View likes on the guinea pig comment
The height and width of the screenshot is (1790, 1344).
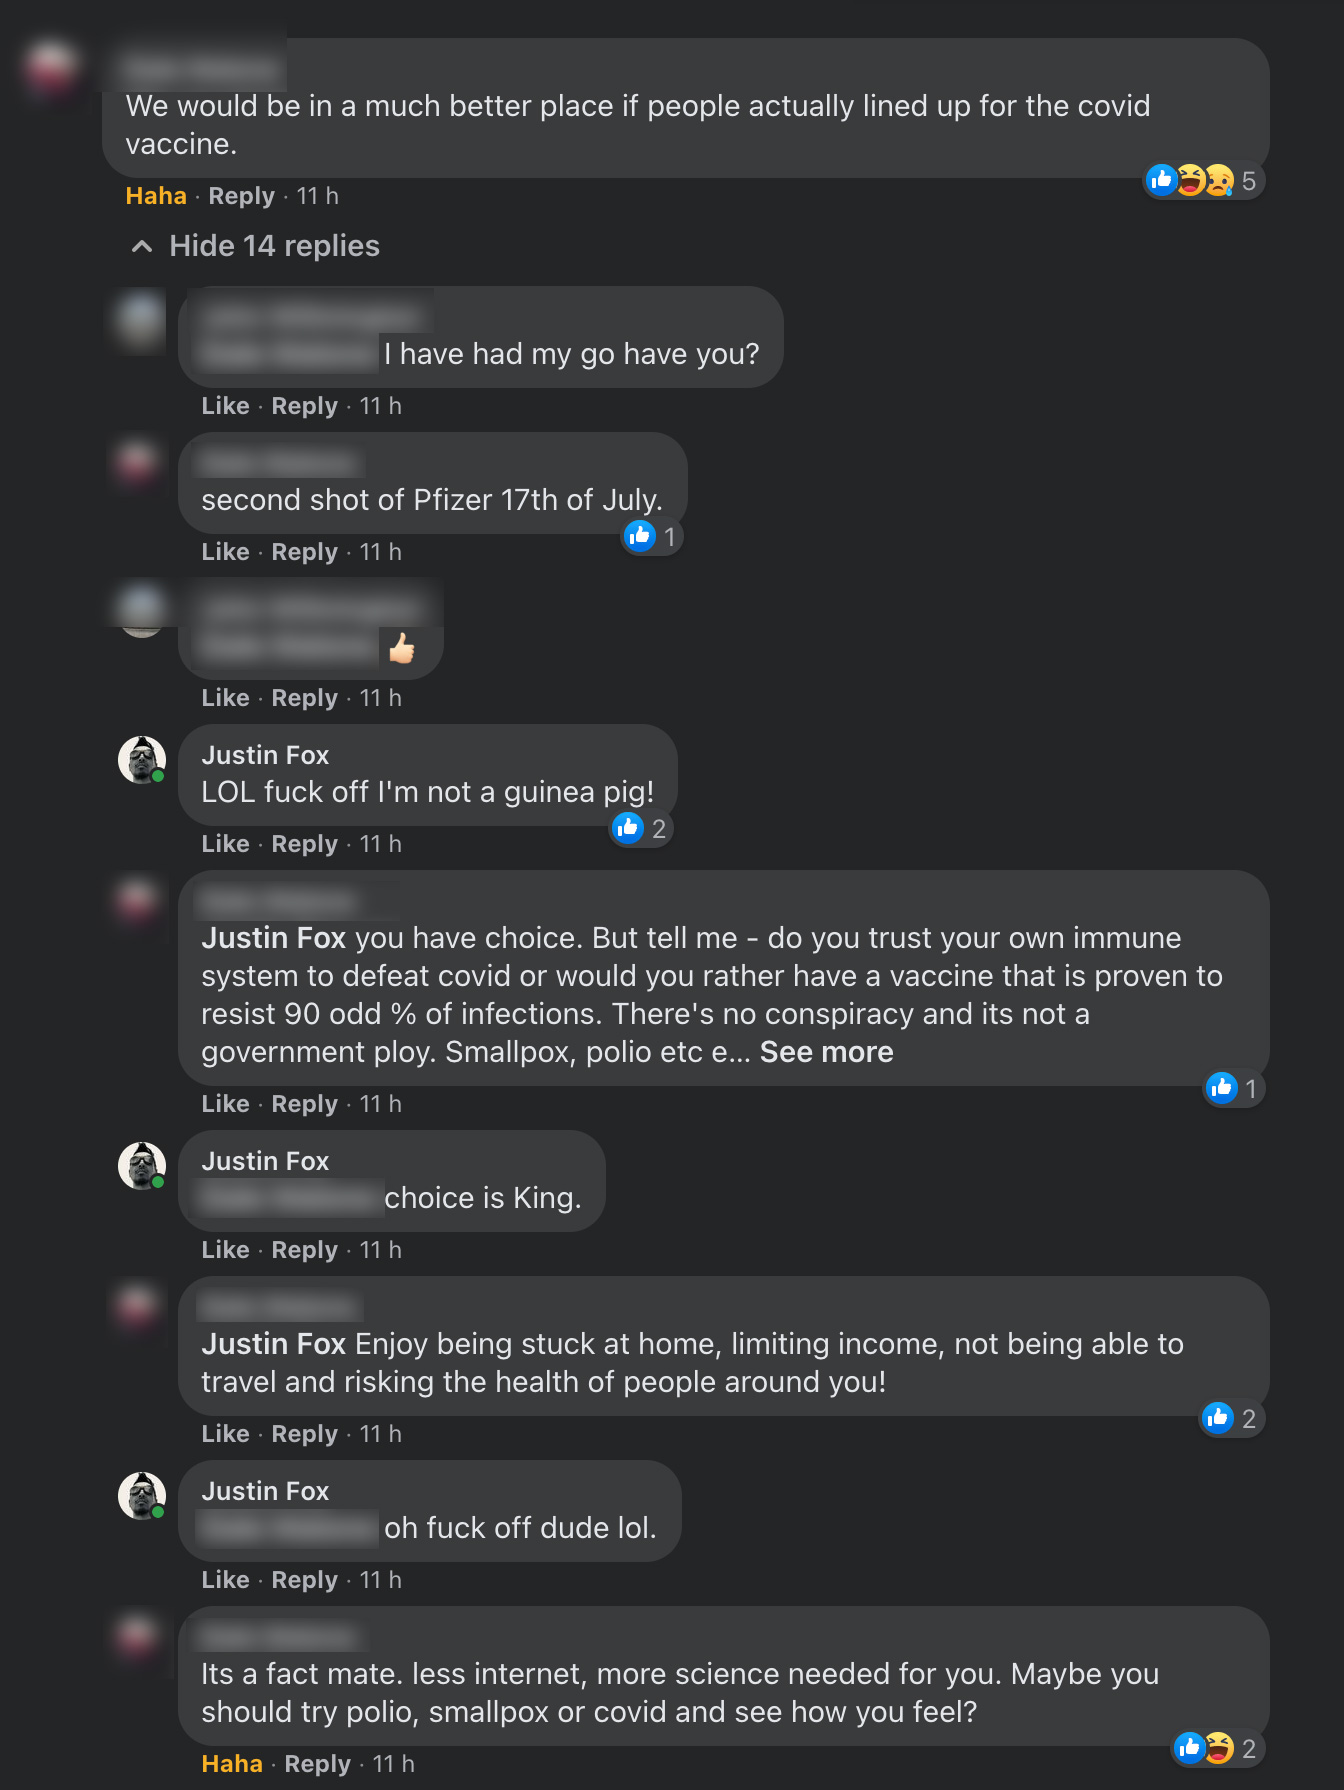[640, 829]
